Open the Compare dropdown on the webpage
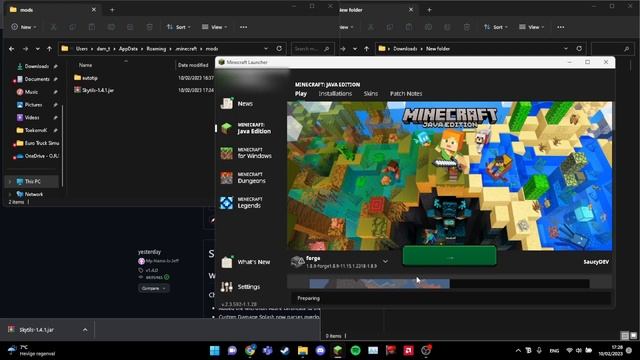This screenshot has height=360, width=640. pos(153,288)
